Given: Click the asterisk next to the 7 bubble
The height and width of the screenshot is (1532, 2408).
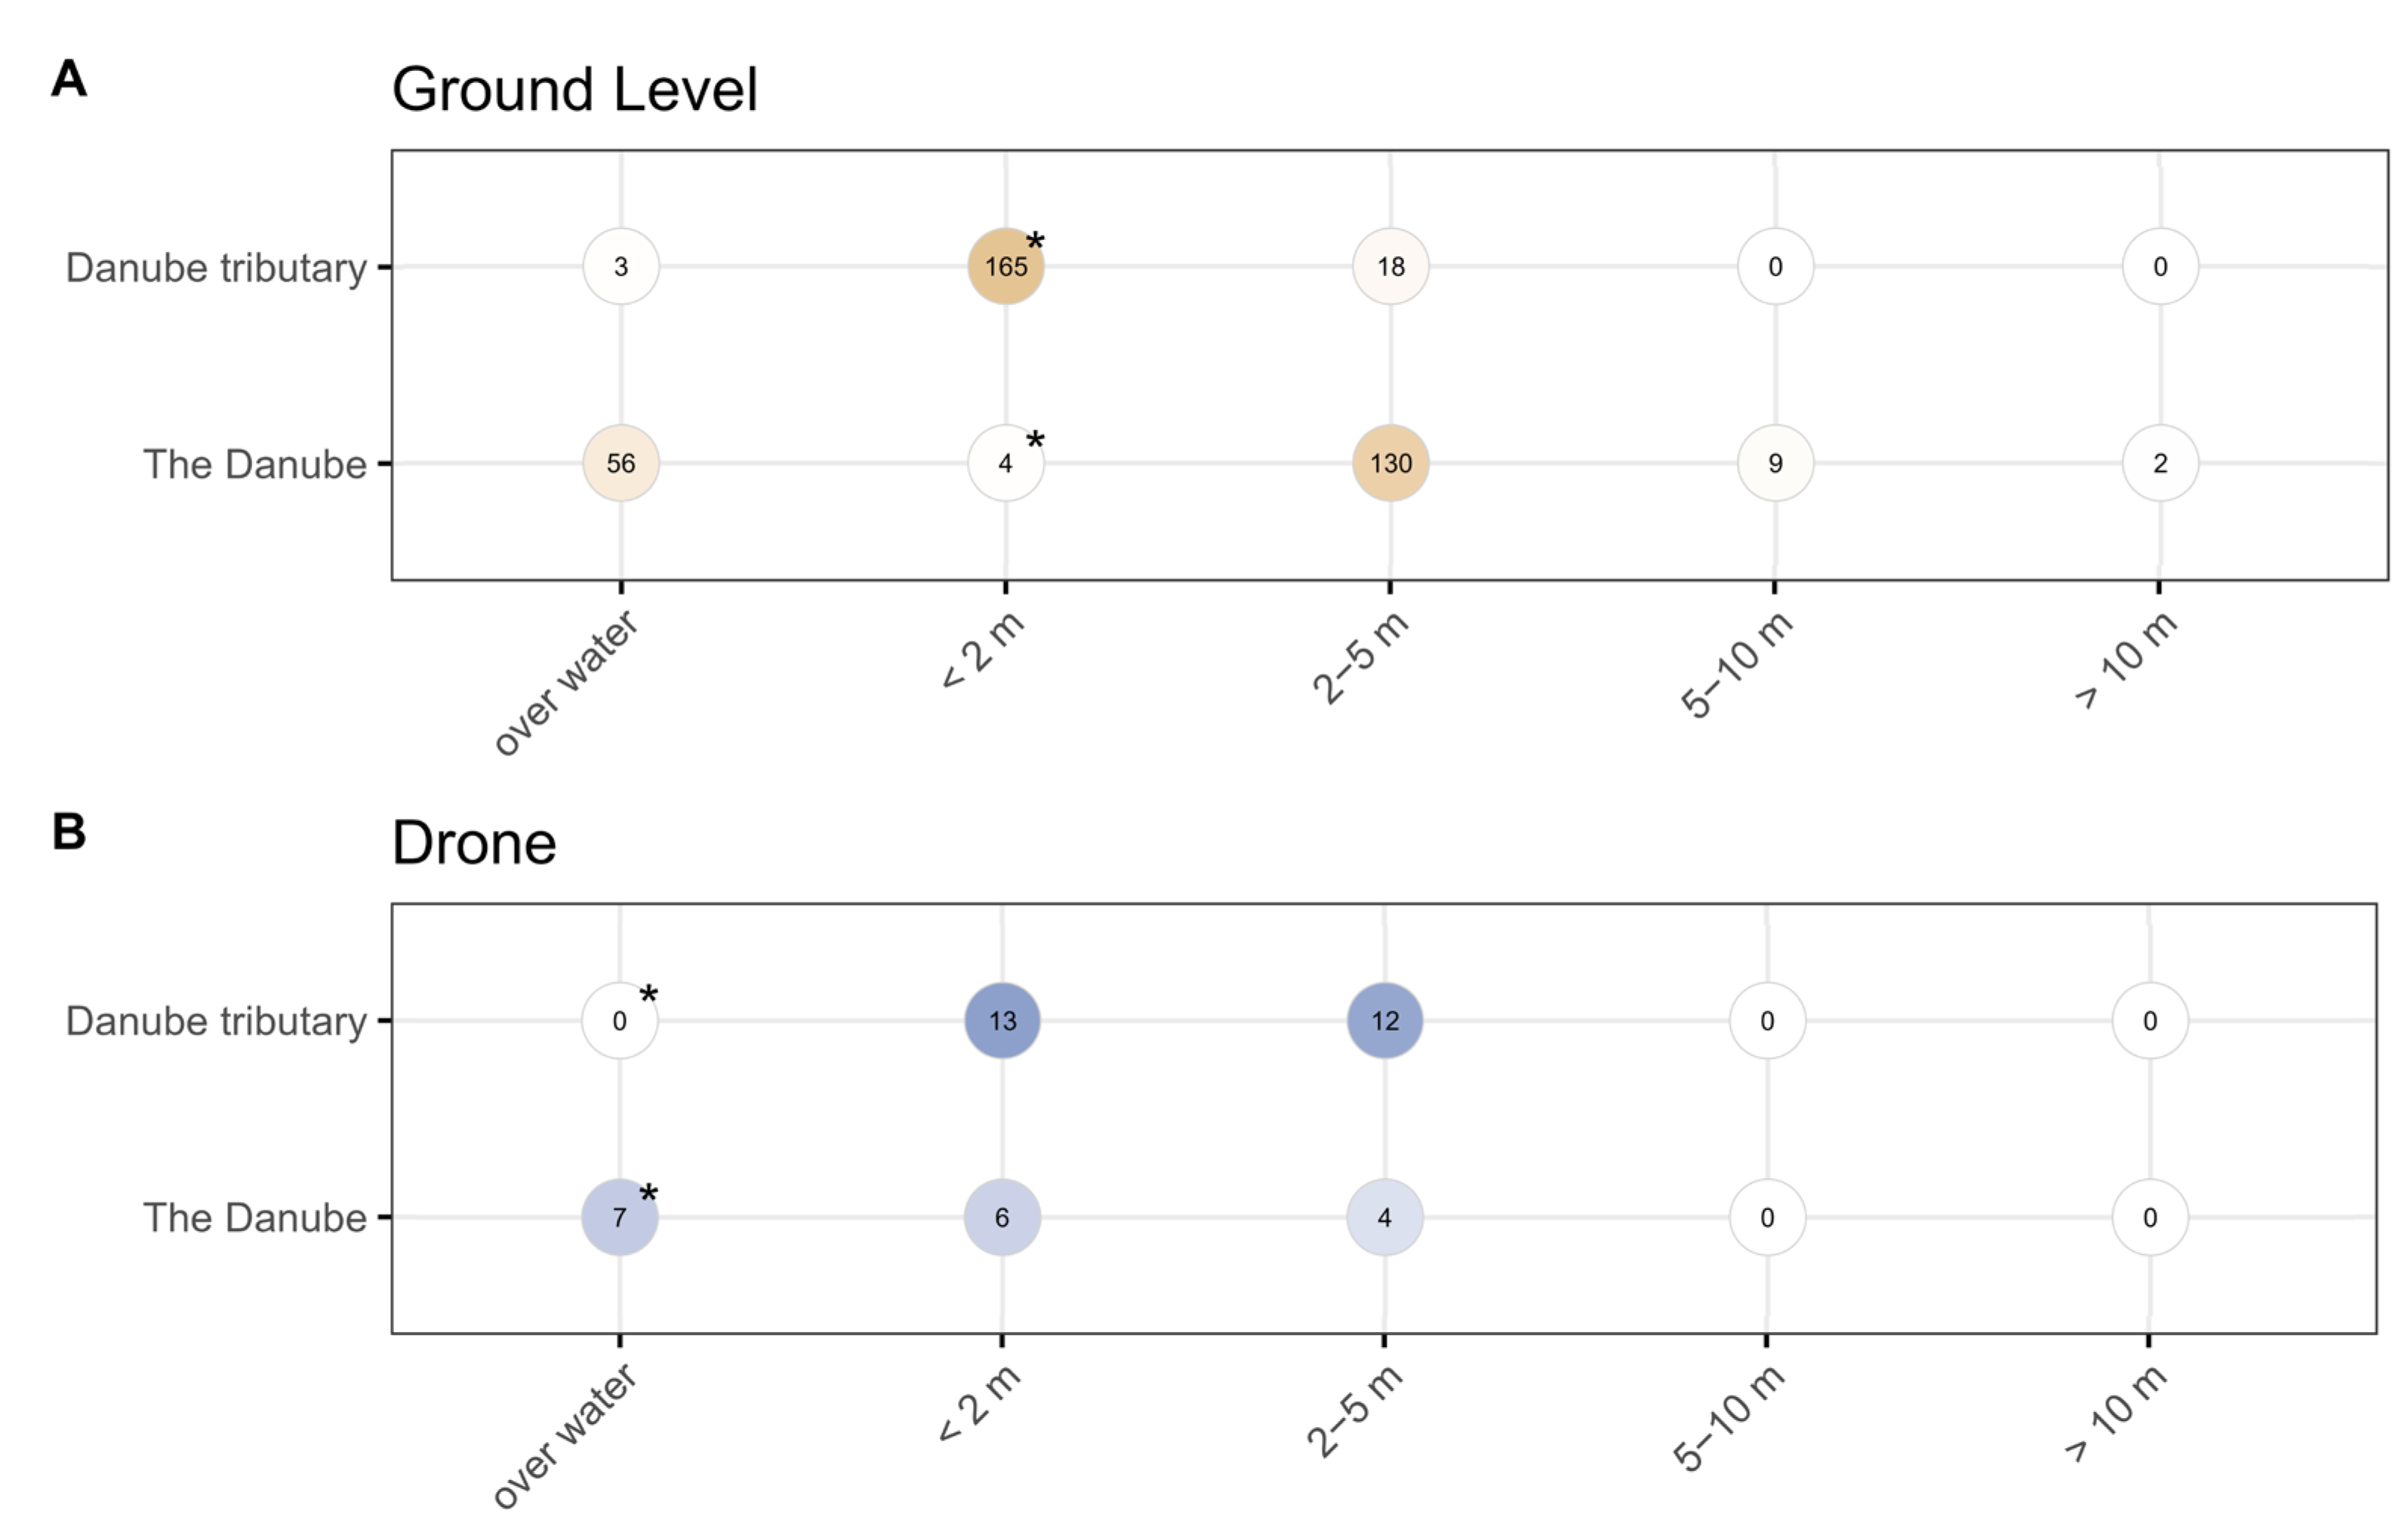Looking at the screenshot, I should pos(648,1195).
